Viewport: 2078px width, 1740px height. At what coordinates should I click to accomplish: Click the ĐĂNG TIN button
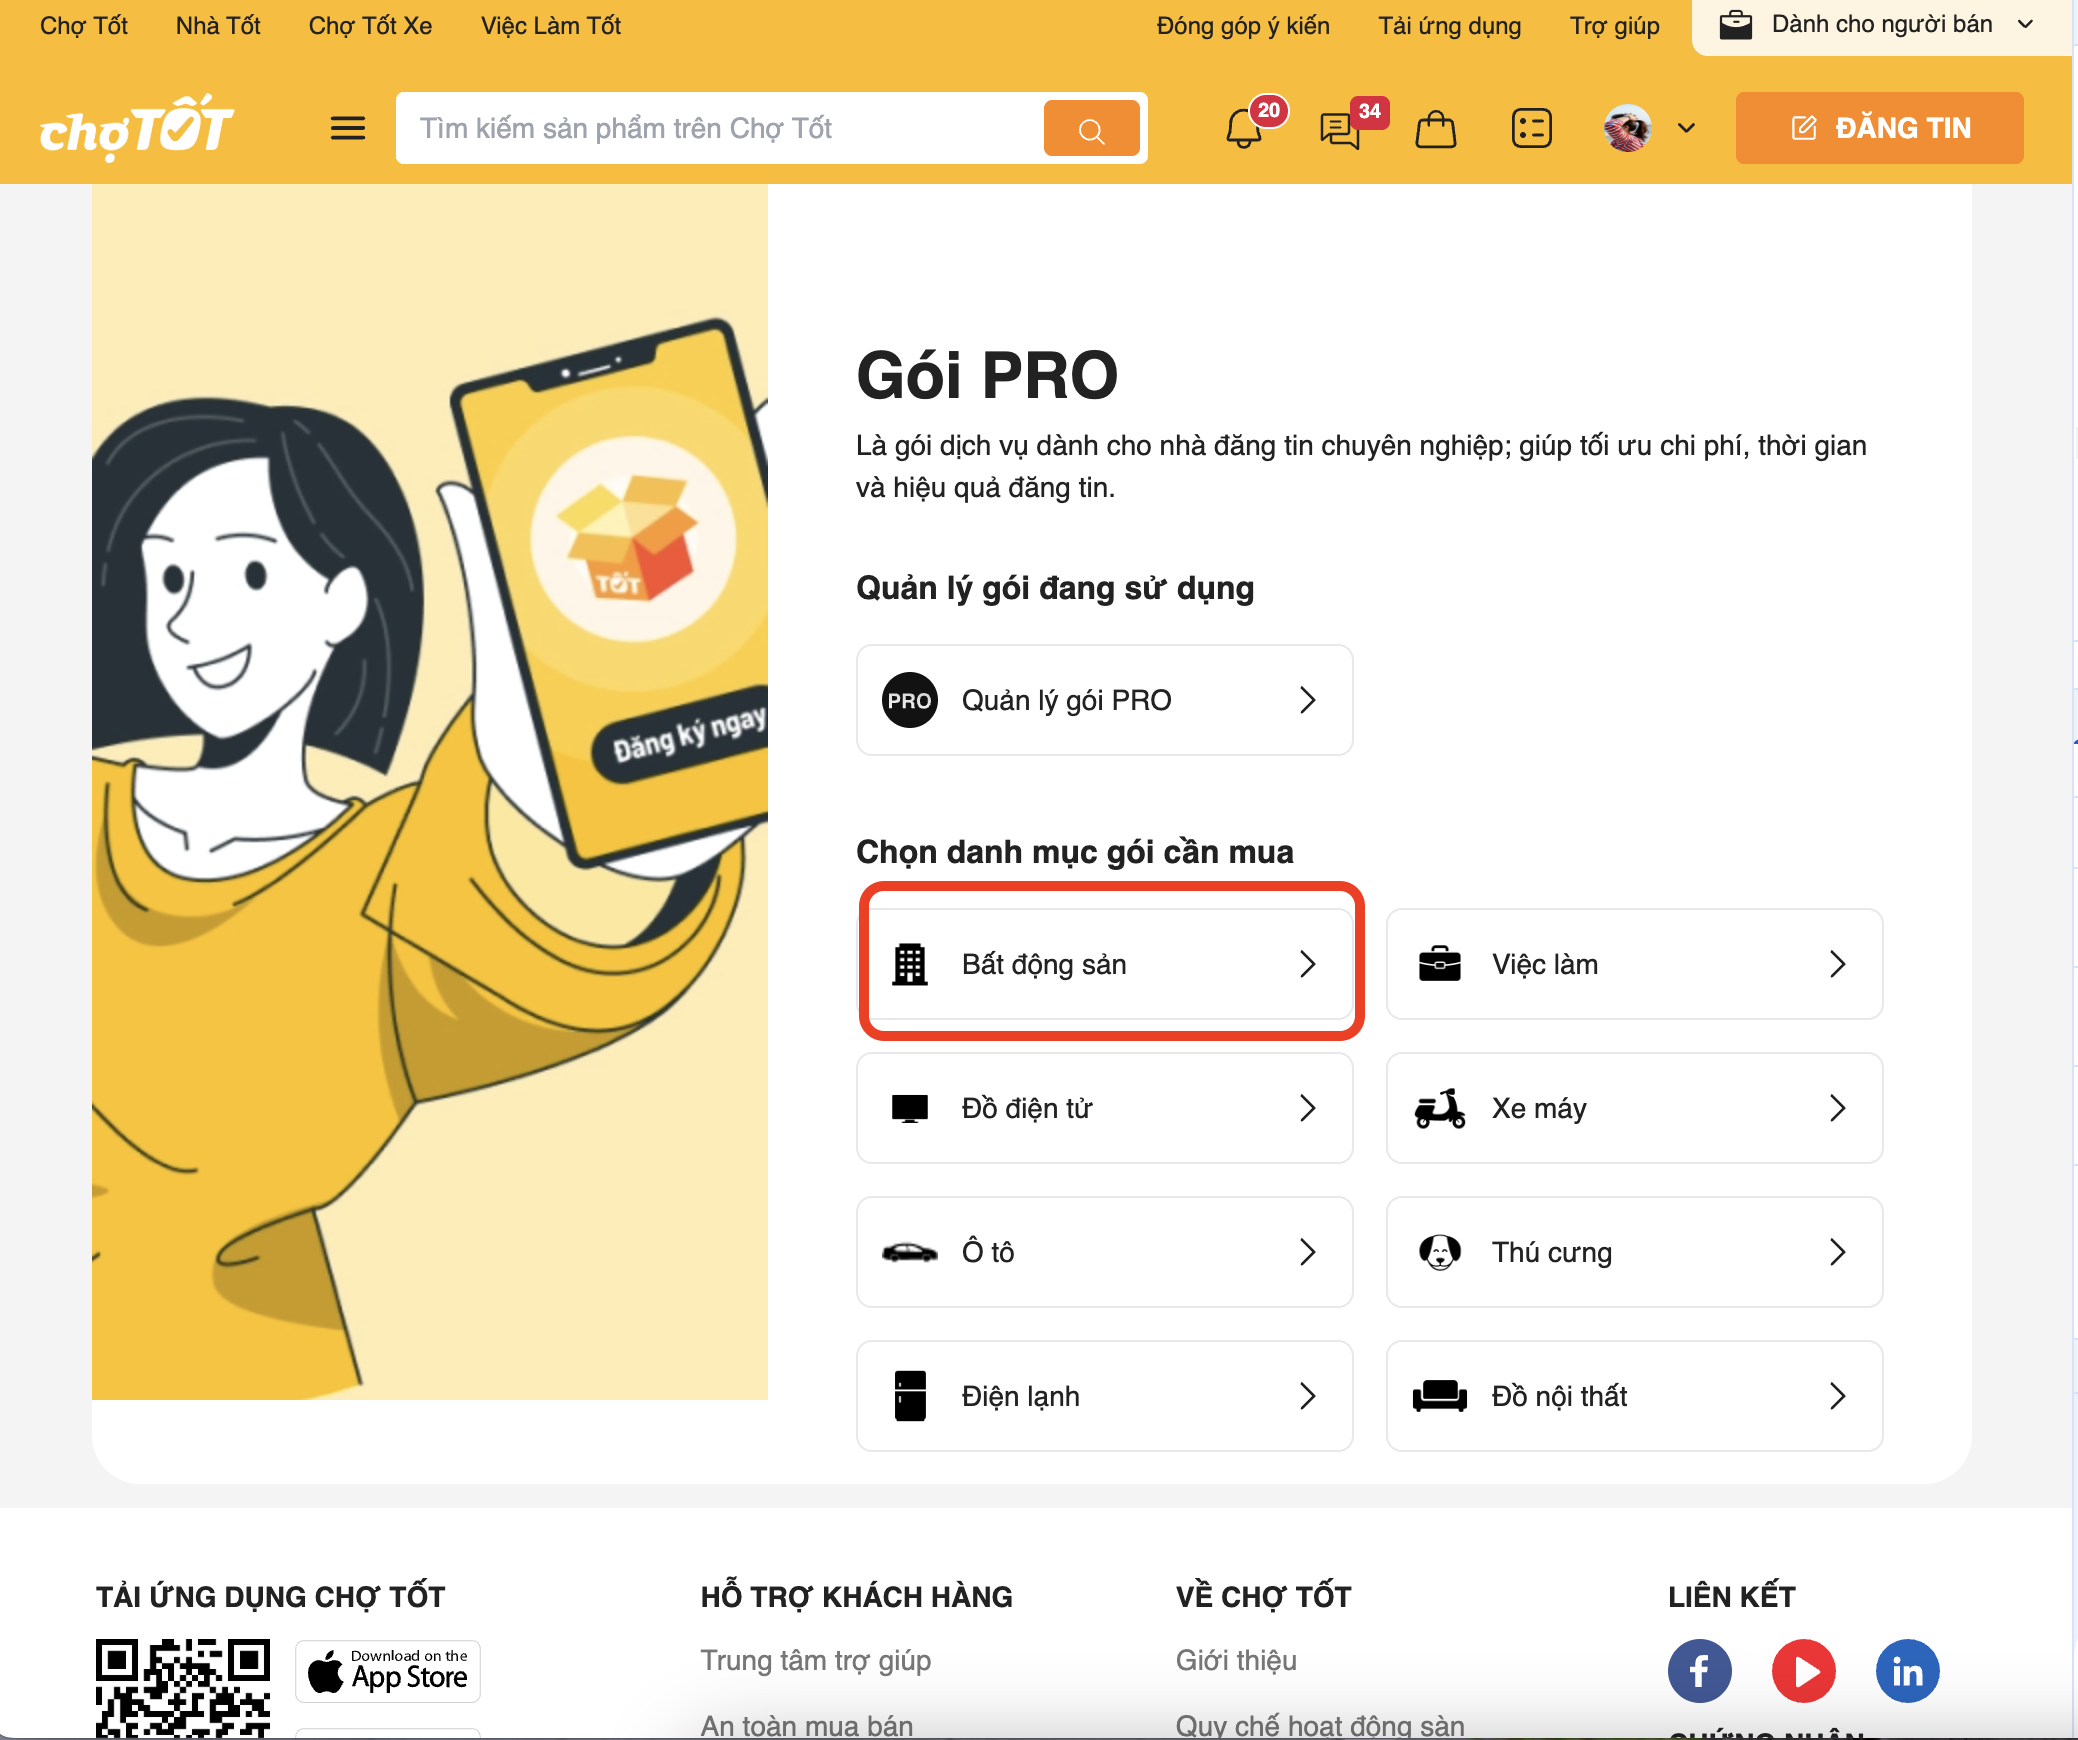tap(1879, 128)
